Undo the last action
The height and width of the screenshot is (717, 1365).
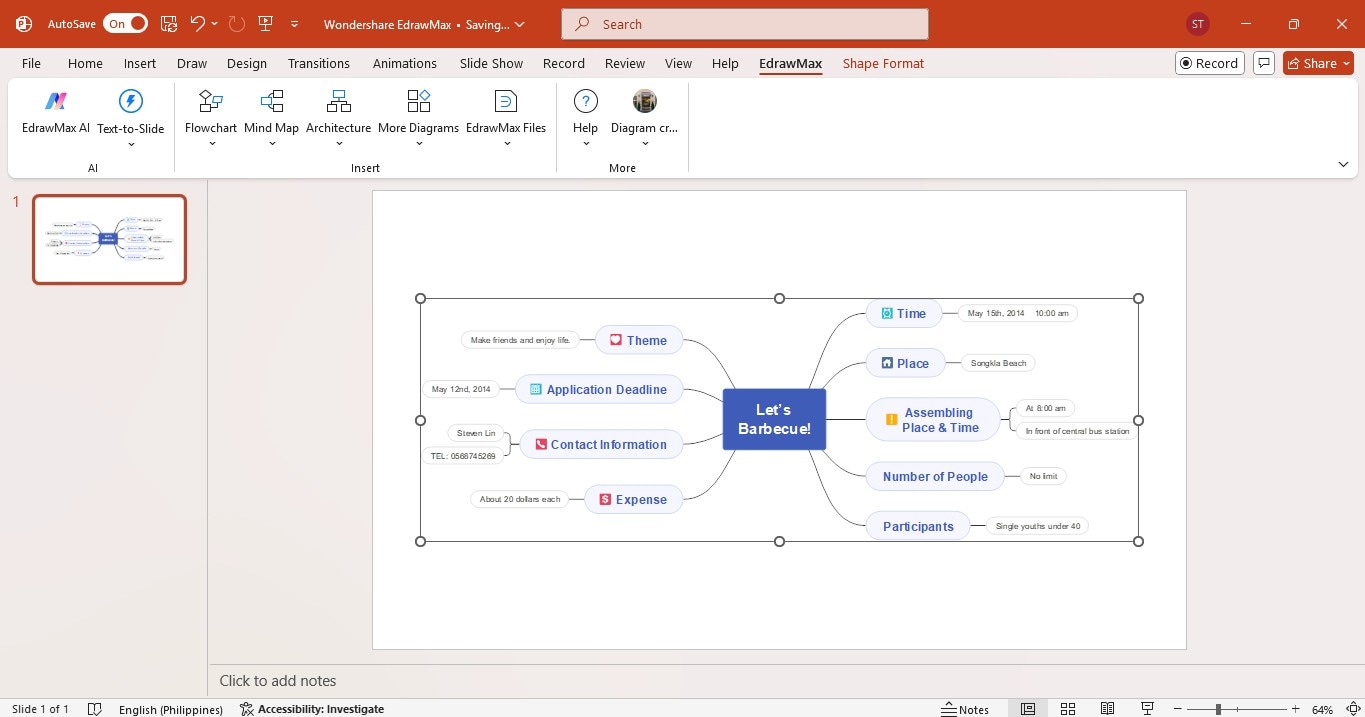click(x=198, y=23)
